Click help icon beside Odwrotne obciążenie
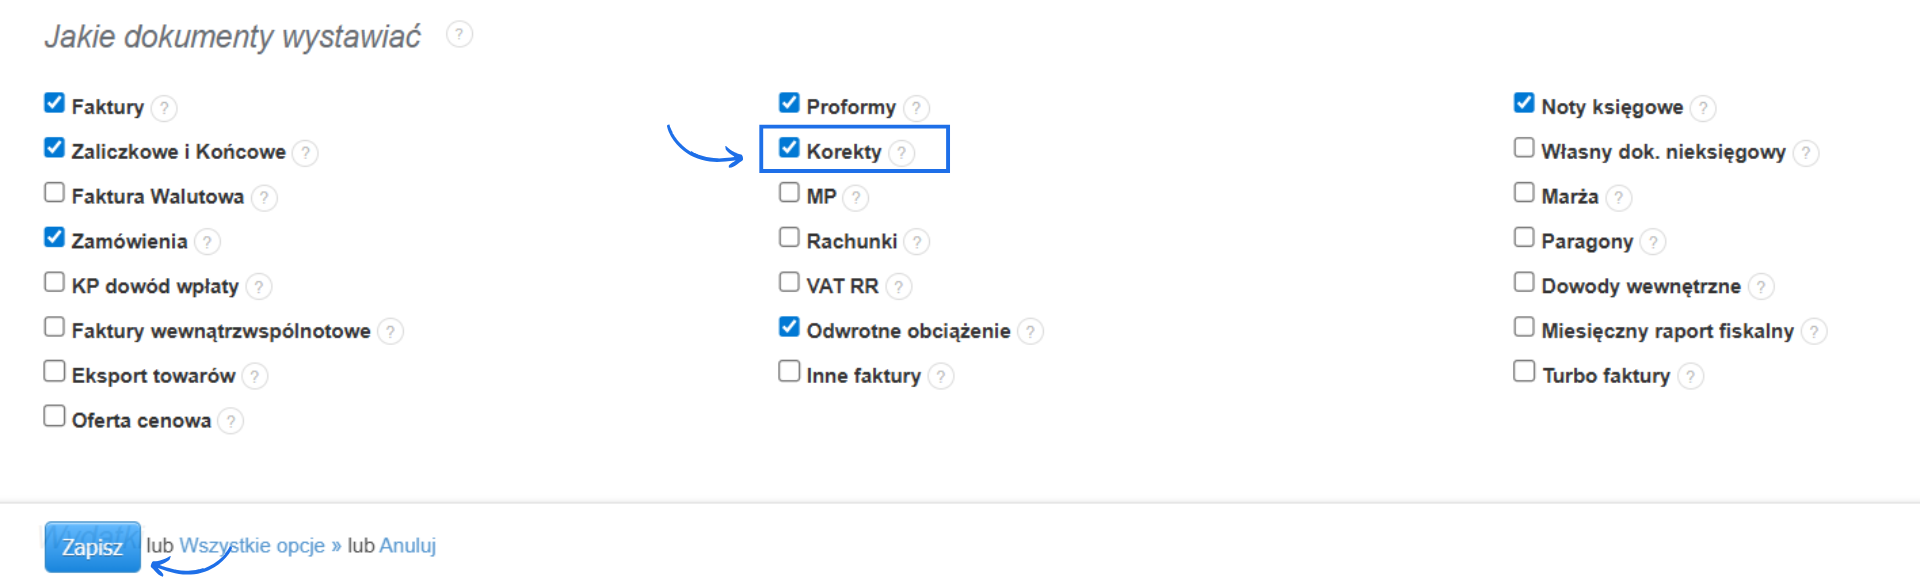 [x=1030, y=331]
